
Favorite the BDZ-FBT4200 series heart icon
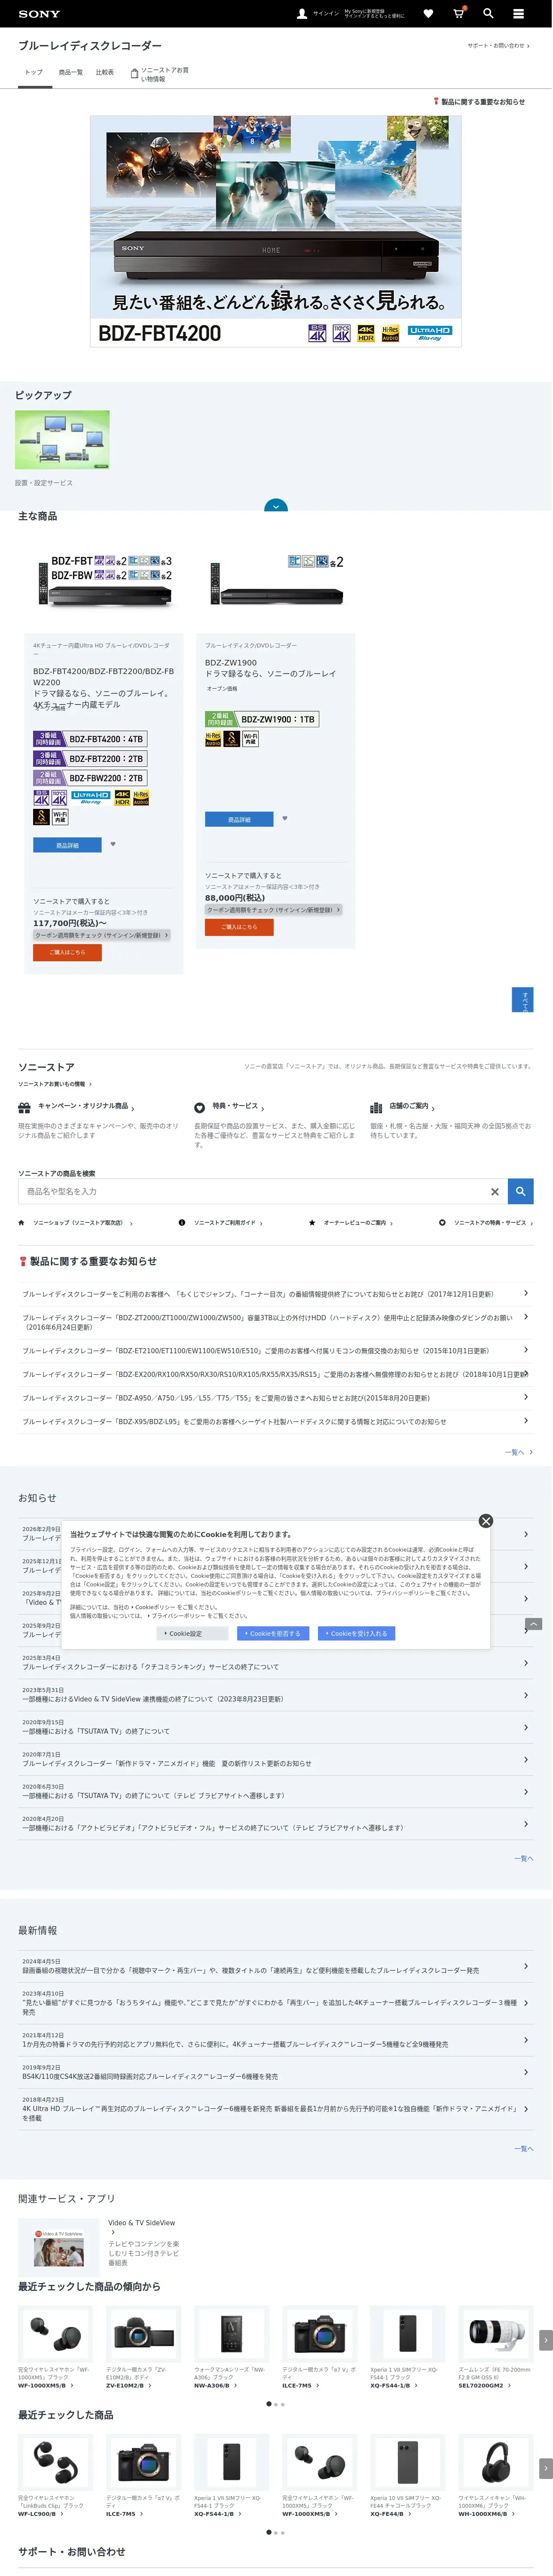coord(113,845)
